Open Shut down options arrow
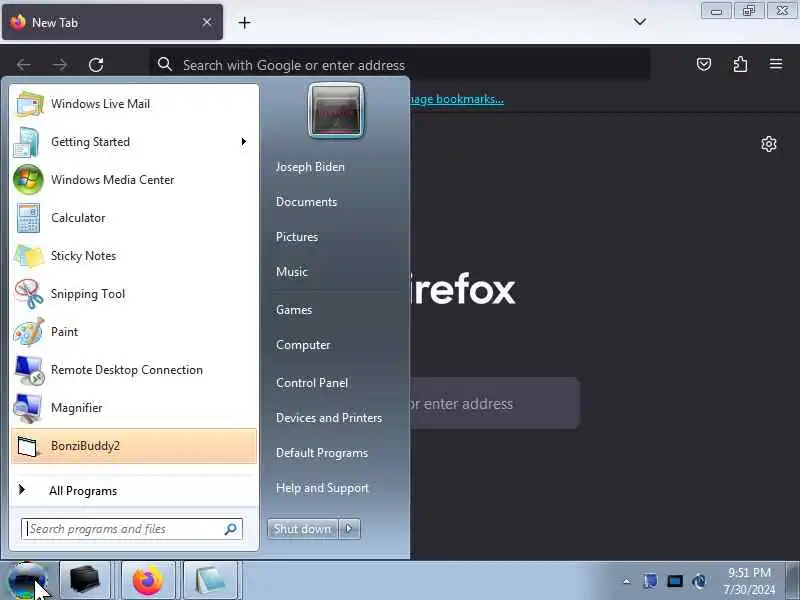The height and width of the screenshot is (600, 800). pyautogui.click(x=349, y=529)
